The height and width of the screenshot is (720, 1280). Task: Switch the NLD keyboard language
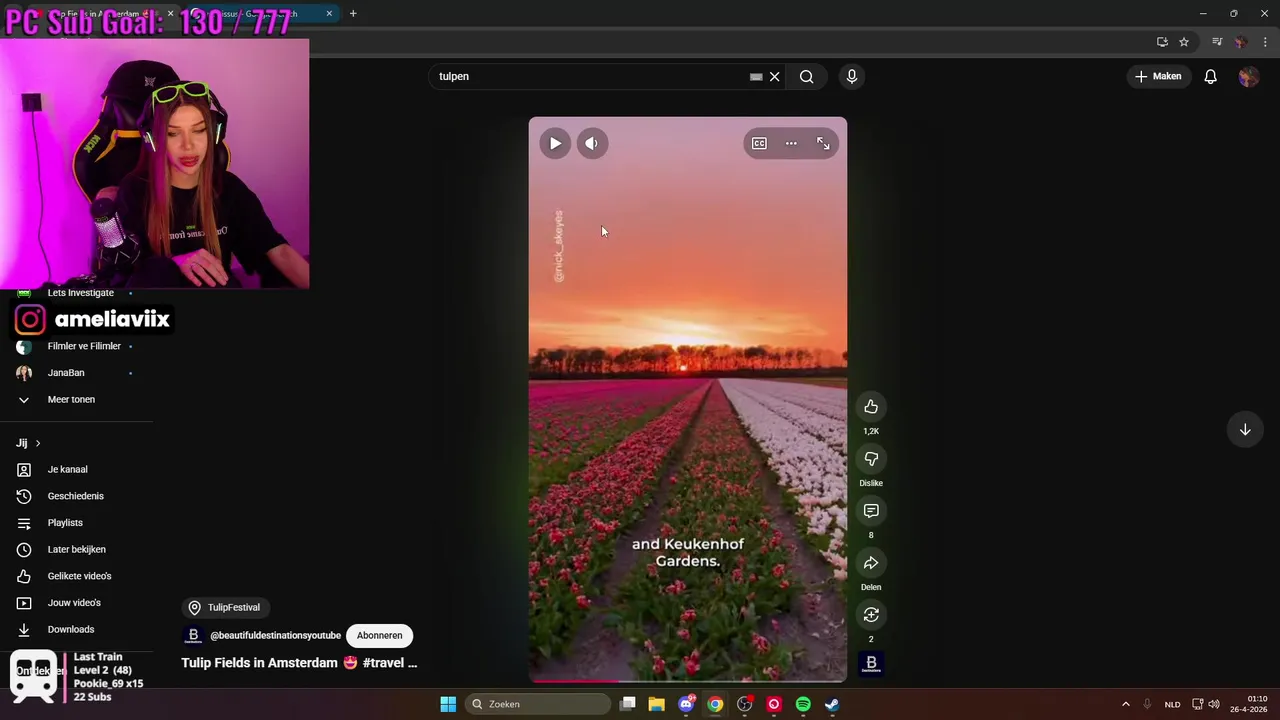[x=1172, y=704]
